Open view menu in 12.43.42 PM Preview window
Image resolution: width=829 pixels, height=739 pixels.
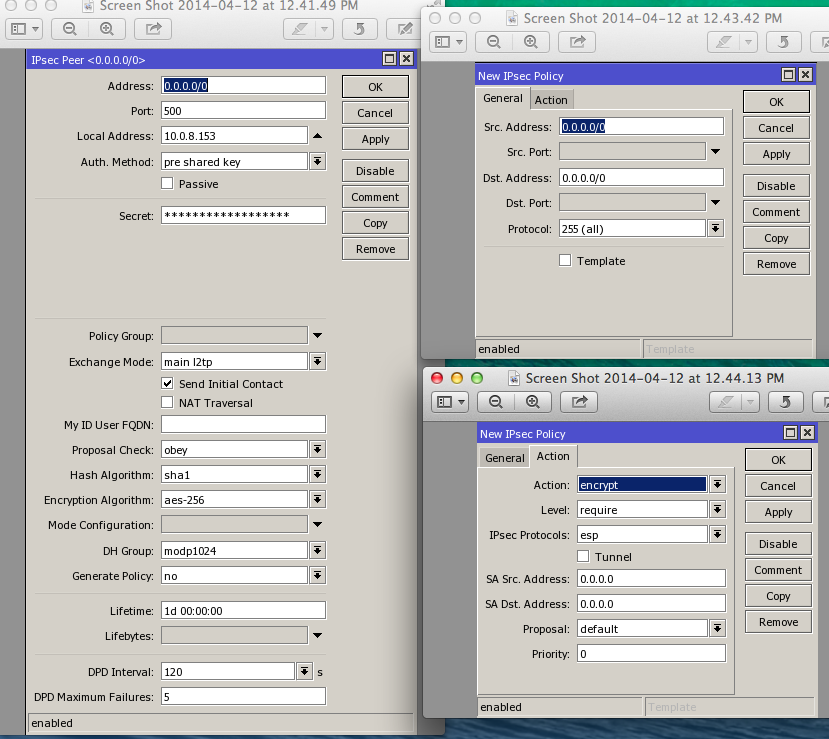(x=448, y=42)
